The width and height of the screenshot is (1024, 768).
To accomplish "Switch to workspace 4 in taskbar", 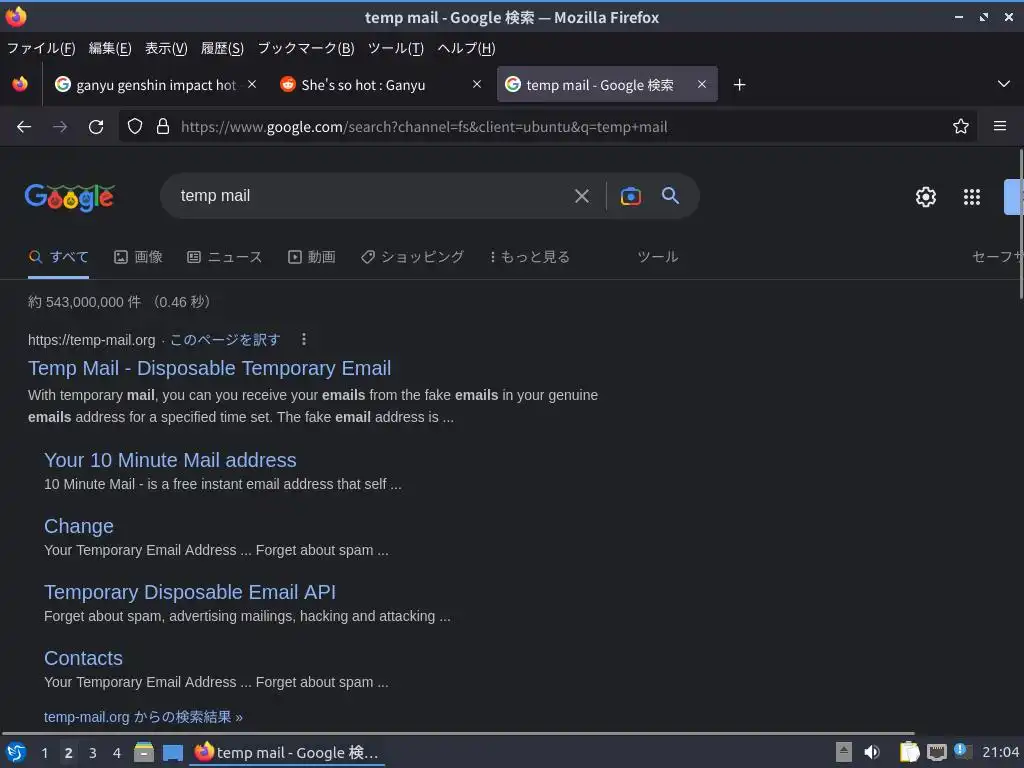I will pos(117,753).
